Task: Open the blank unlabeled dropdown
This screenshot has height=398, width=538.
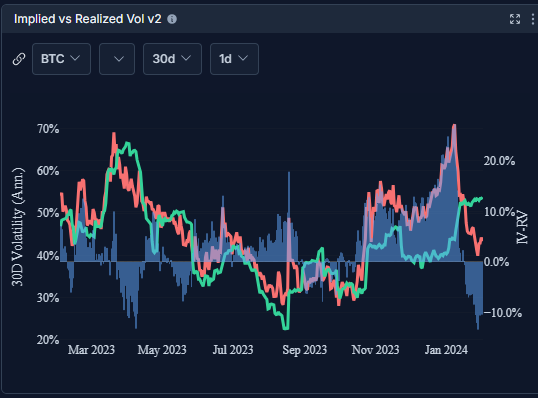Action: click(x=117, y=59)
